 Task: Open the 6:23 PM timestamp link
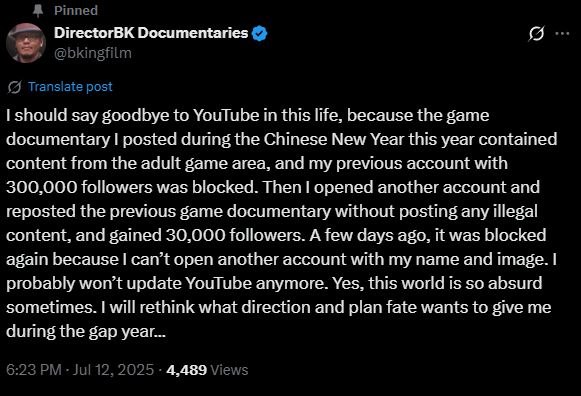(34, 370)
